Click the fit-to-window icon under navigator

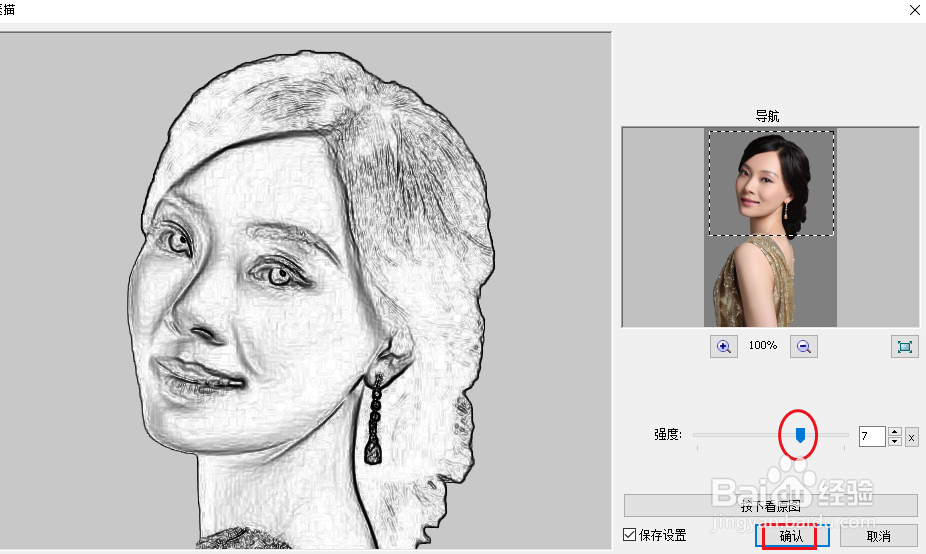[904, 347]
